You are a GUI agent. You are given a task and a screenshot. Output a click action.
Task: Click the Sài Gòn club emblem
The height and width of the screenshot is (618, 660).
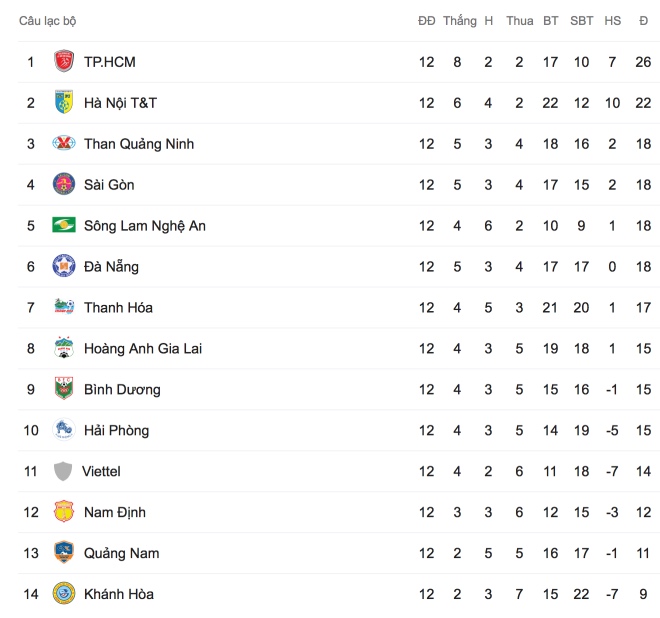coord(64,184)
